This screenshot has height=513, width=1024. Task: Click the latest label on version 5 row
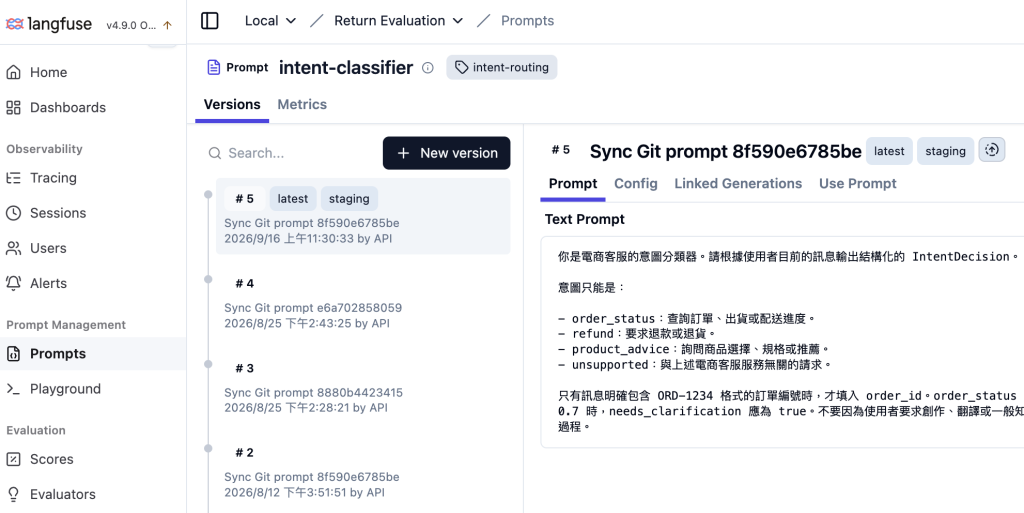tap(293, 199)
